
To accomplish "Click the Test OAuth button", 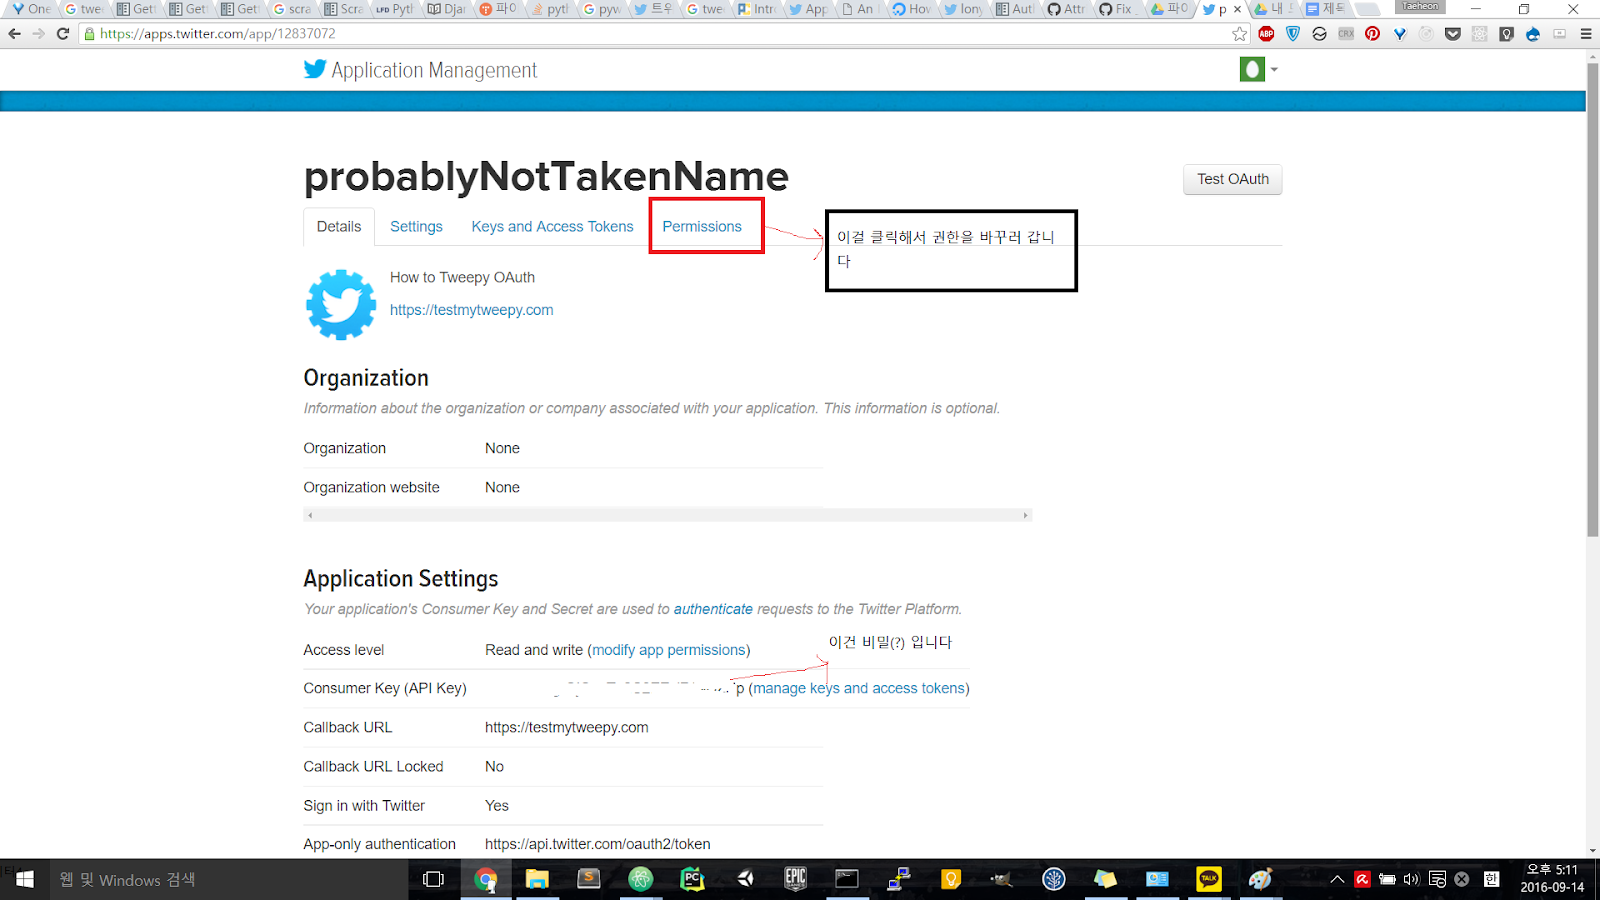I will [1233, 179].
